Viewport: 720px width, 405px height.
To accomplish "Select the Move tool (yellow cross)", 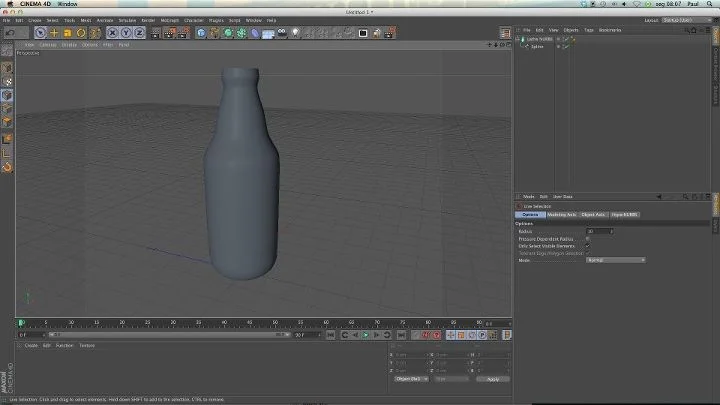I will click(x=54, y=33).
